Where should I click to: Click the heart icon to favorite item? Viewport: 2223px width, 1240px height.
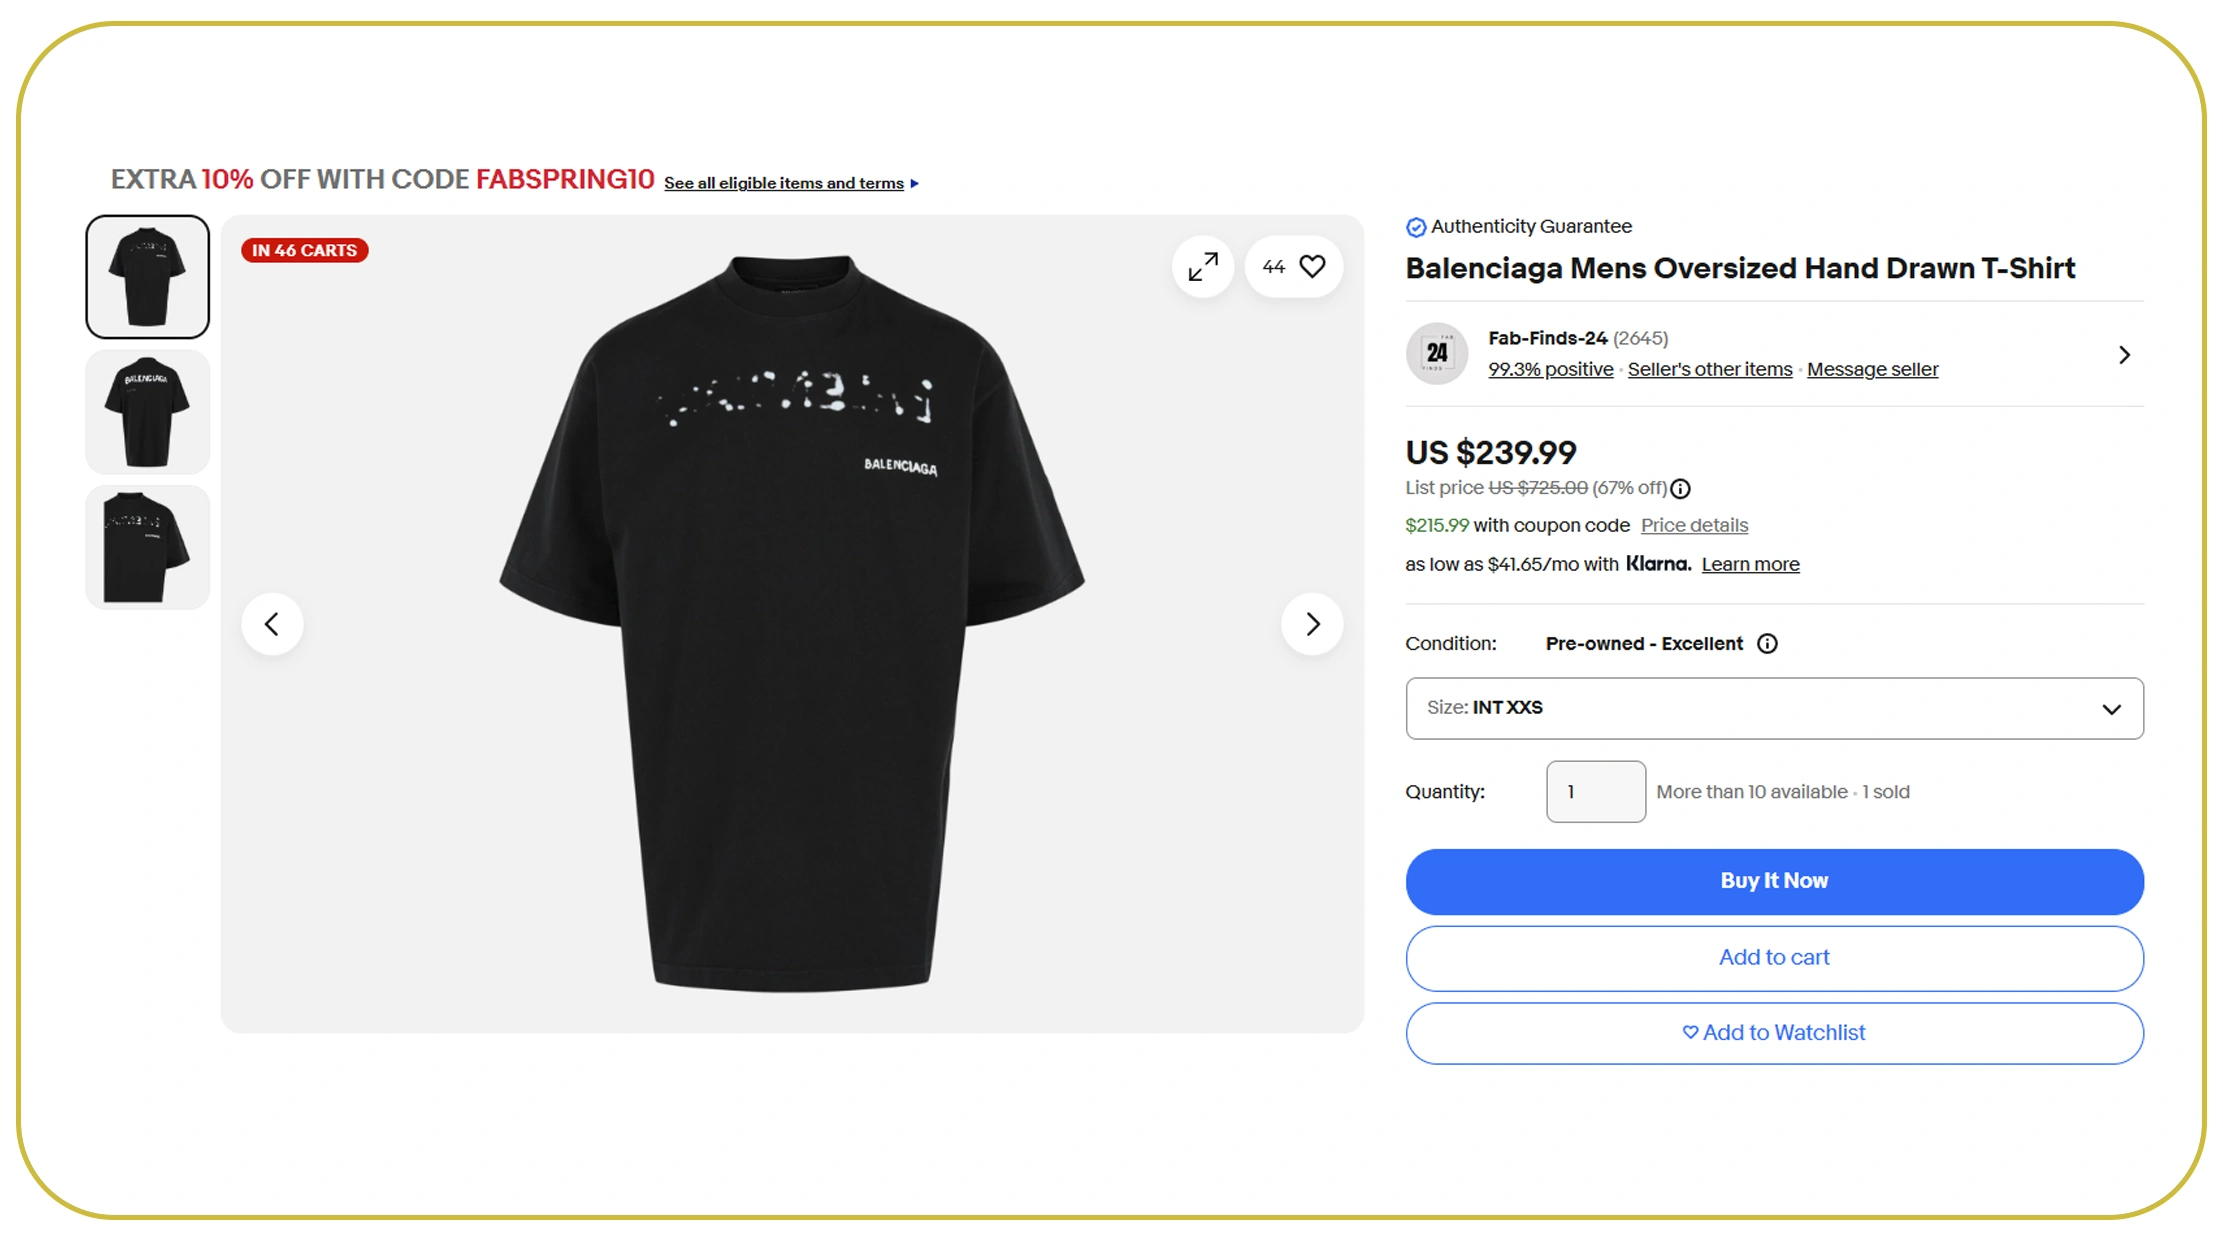click(1312, 266)
